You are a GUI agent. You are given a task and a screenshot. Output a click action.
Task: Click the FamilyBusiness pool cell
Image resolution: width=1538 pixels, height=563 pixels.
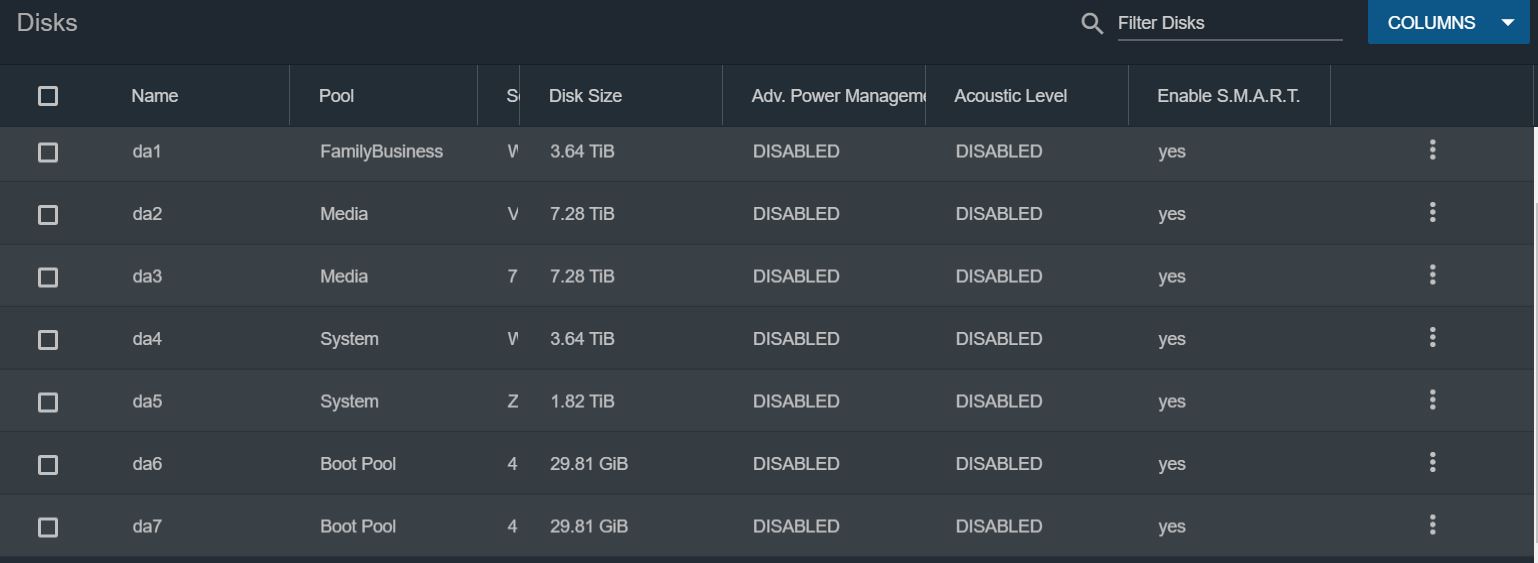(x=381, y=152)
